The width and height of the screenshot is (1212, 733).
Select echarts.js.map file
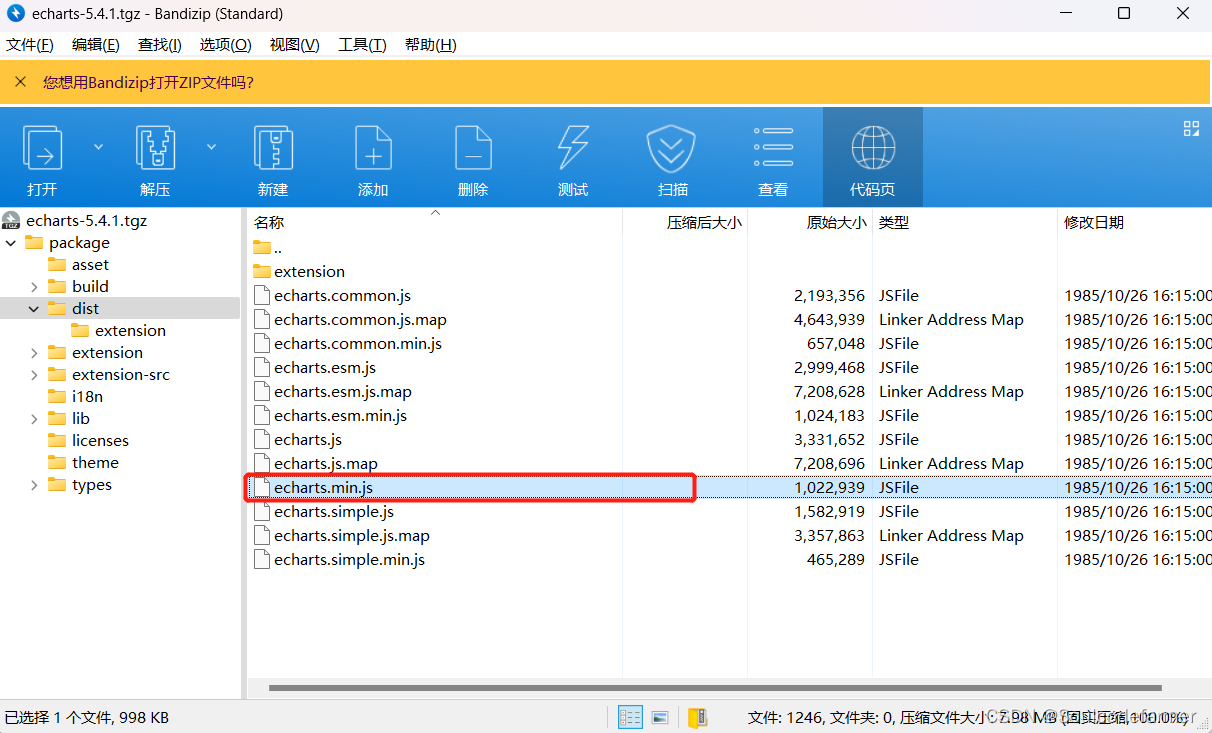point(315,463)
